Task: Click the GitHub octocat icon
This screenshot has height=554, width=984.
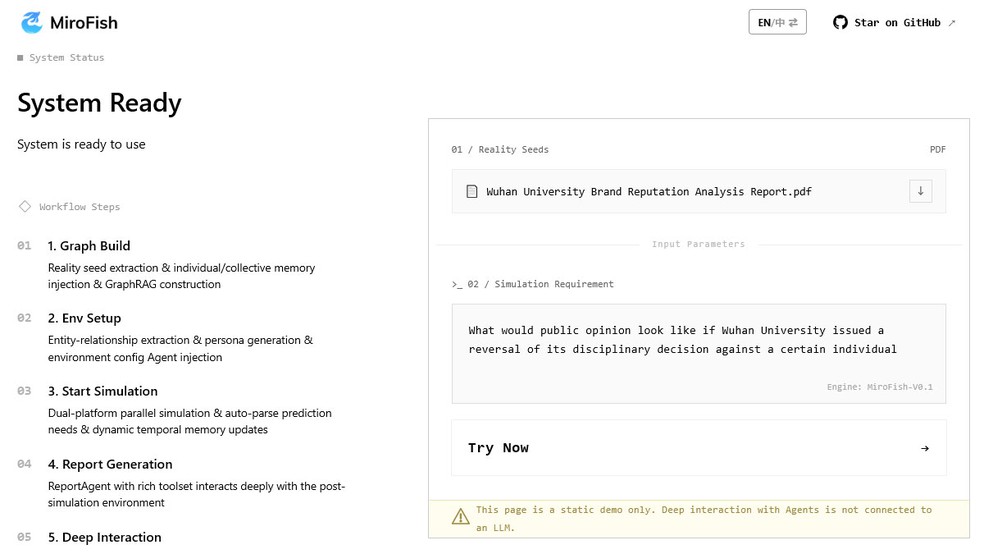Action: 840,22
